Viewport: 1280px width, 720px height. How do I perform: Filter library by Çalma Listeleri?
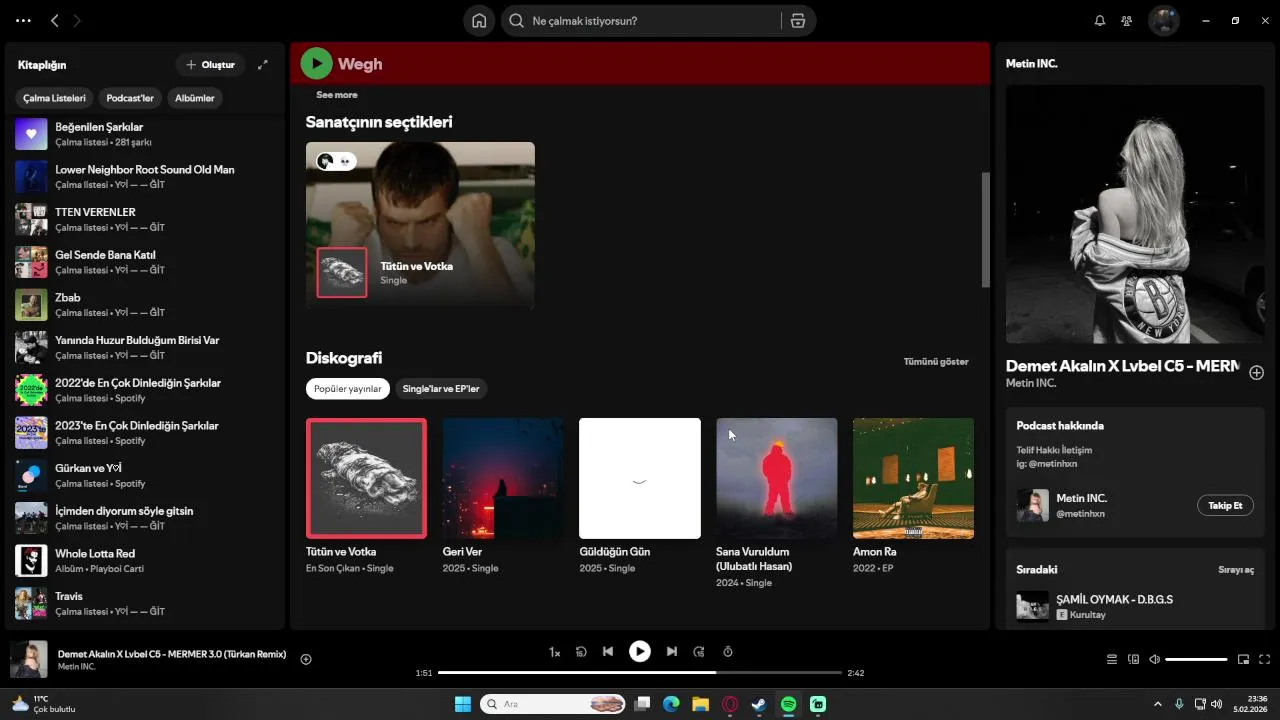(55, 98)
